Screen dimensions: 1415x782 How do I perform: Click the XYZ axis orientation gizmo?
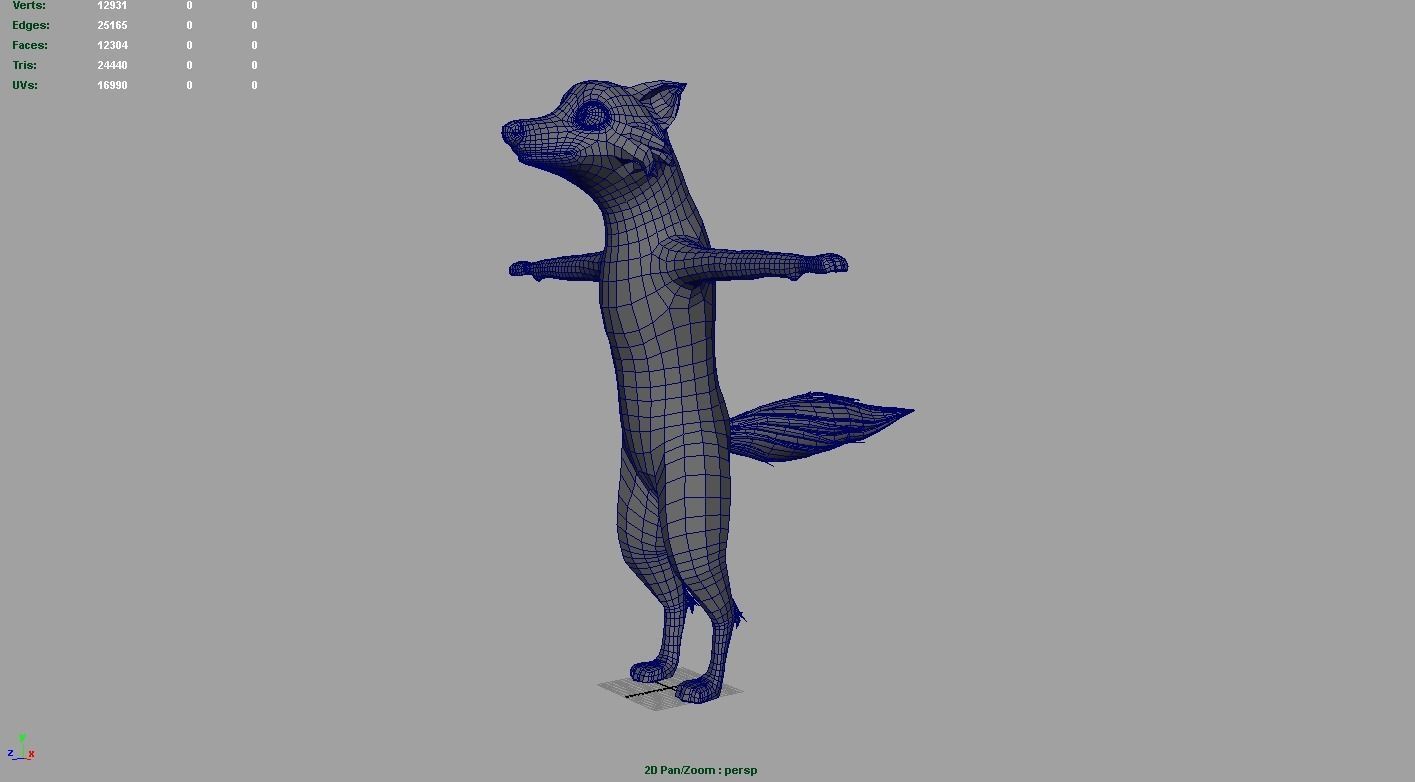pyautogui.click(x=21, y=748)
